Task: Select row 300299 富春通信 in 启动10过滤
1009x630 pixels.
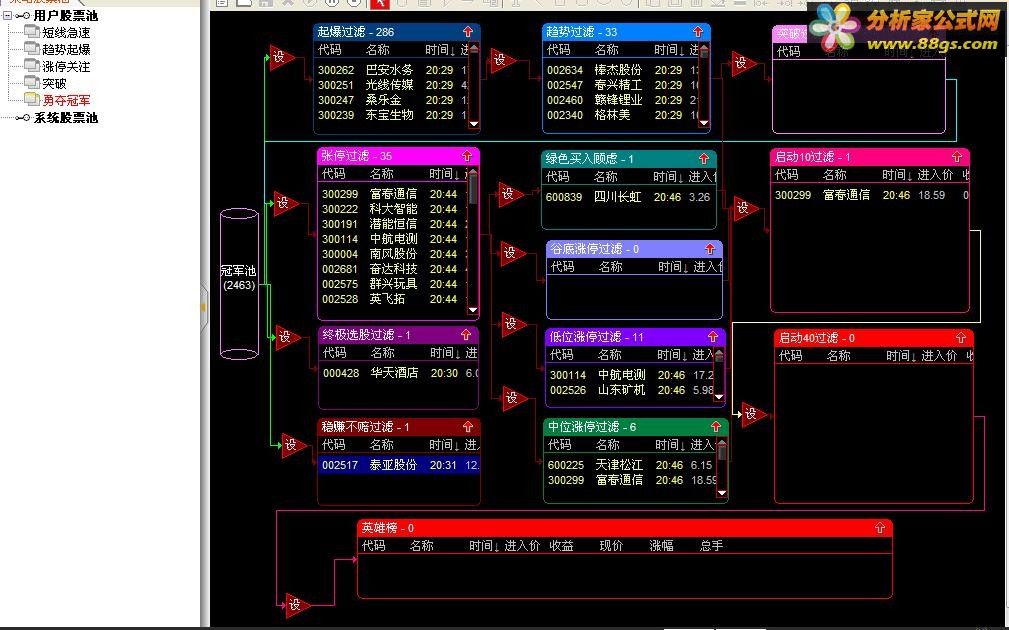Action: pyautogui.click(x=870, y=195)
